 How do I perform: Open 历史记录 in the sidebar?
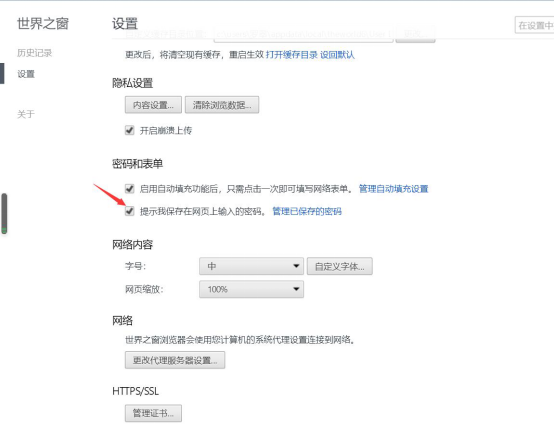(x=34, y=53)
